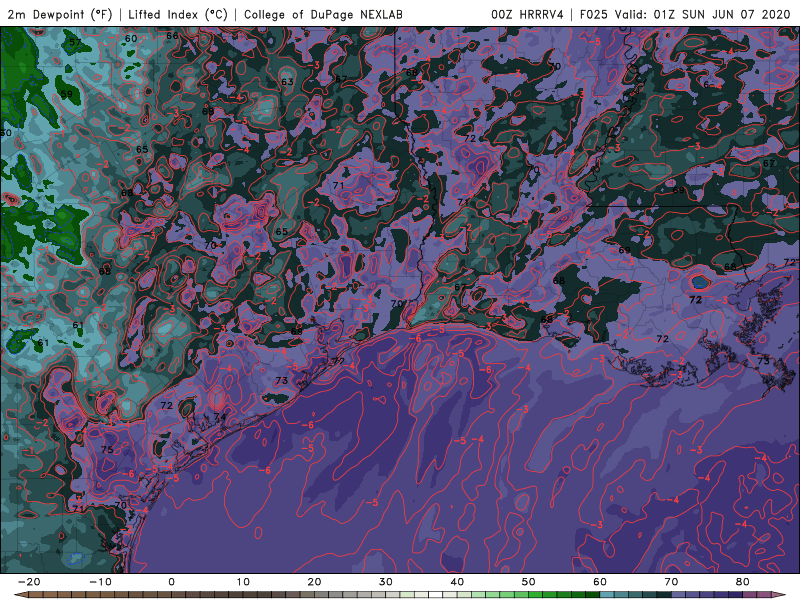The width and height of the screenshot is (800, 600).
Task: Click the 60 label on the color scale
Action: tap(600, 582)
